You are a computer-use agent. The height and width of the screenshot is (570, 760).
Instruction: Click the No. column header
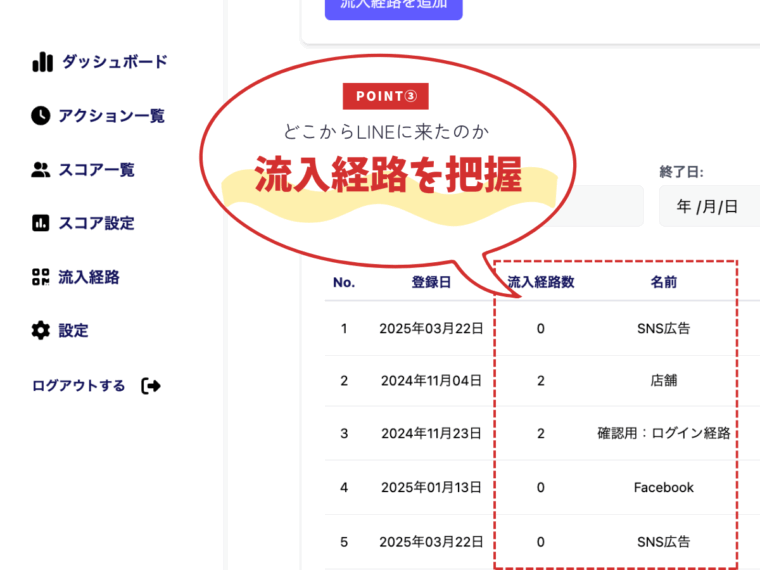pos(344,282)
